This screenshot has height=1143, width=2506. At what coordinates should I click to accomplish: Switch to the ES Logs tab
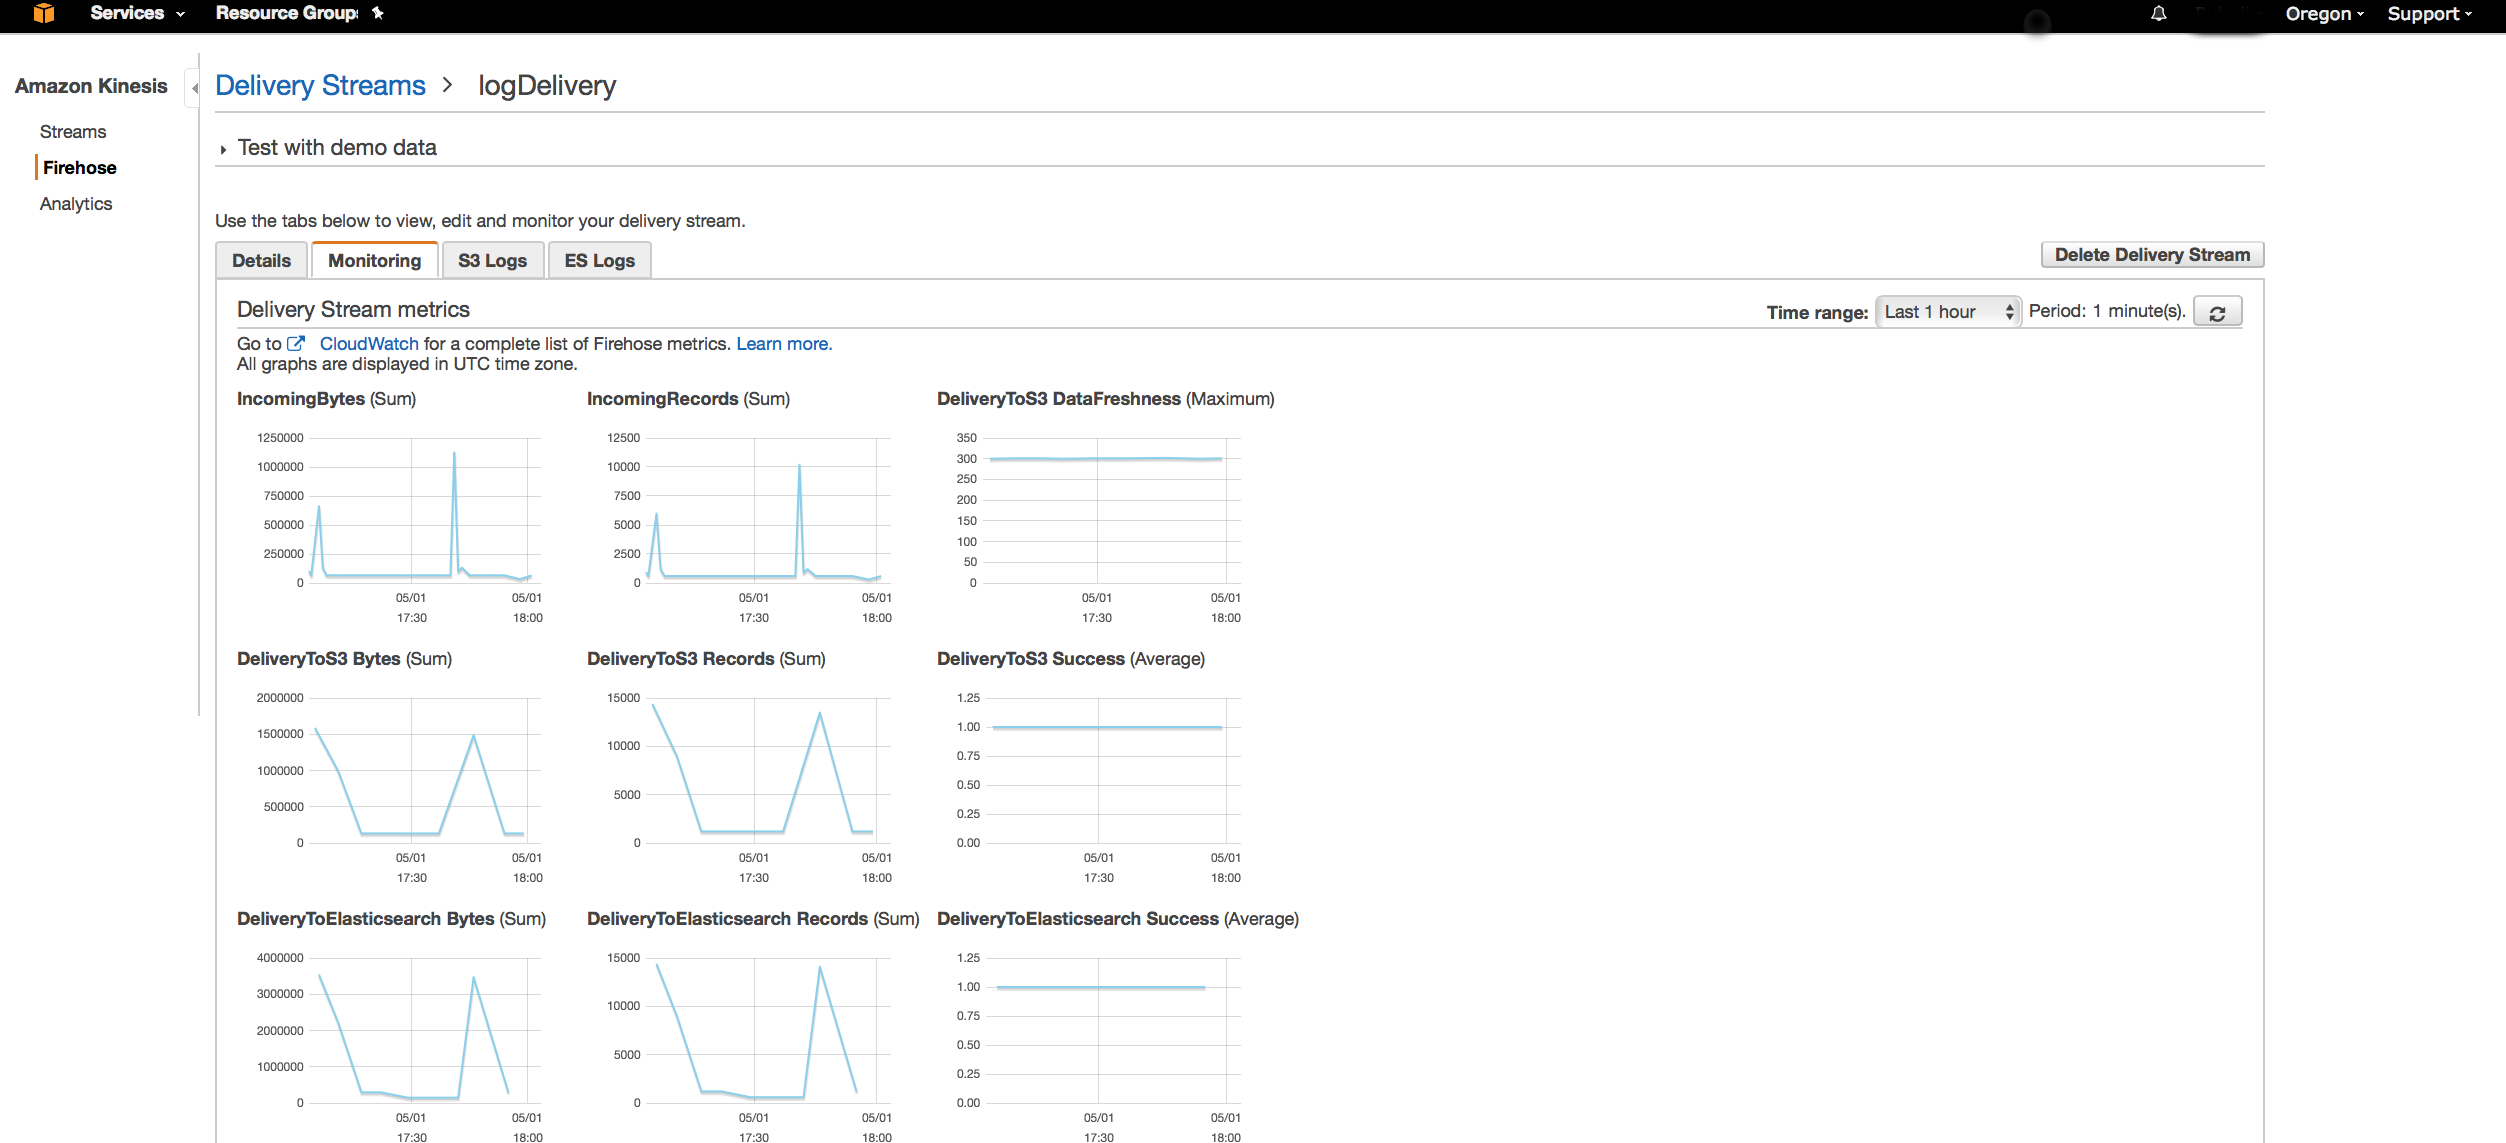click(599, 261)
